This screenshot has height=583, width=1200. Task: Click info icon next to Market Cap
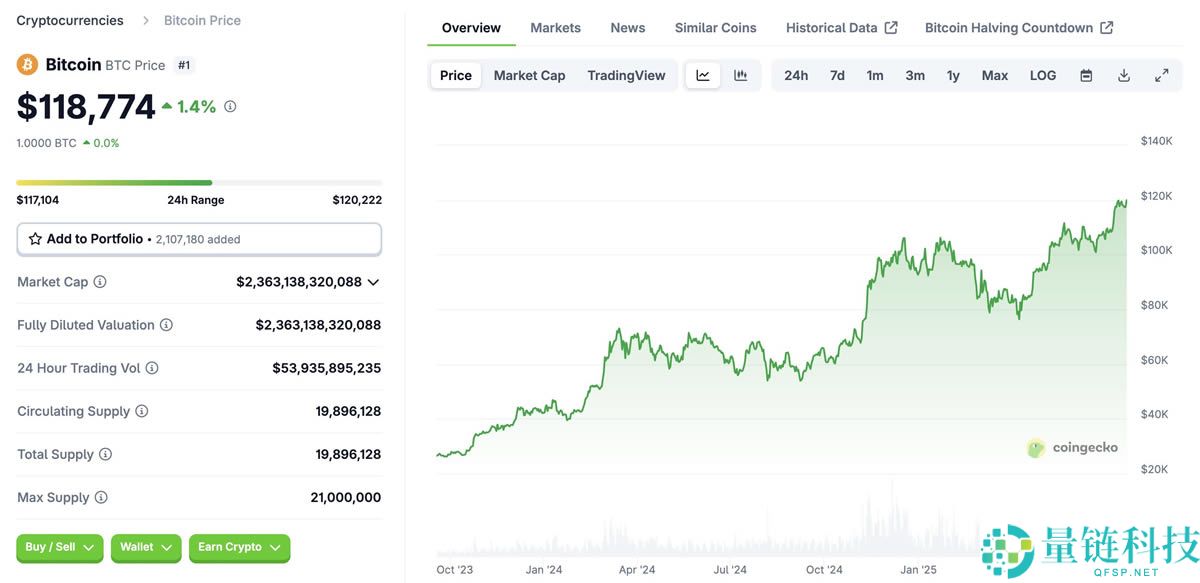(x=100, y=282)
